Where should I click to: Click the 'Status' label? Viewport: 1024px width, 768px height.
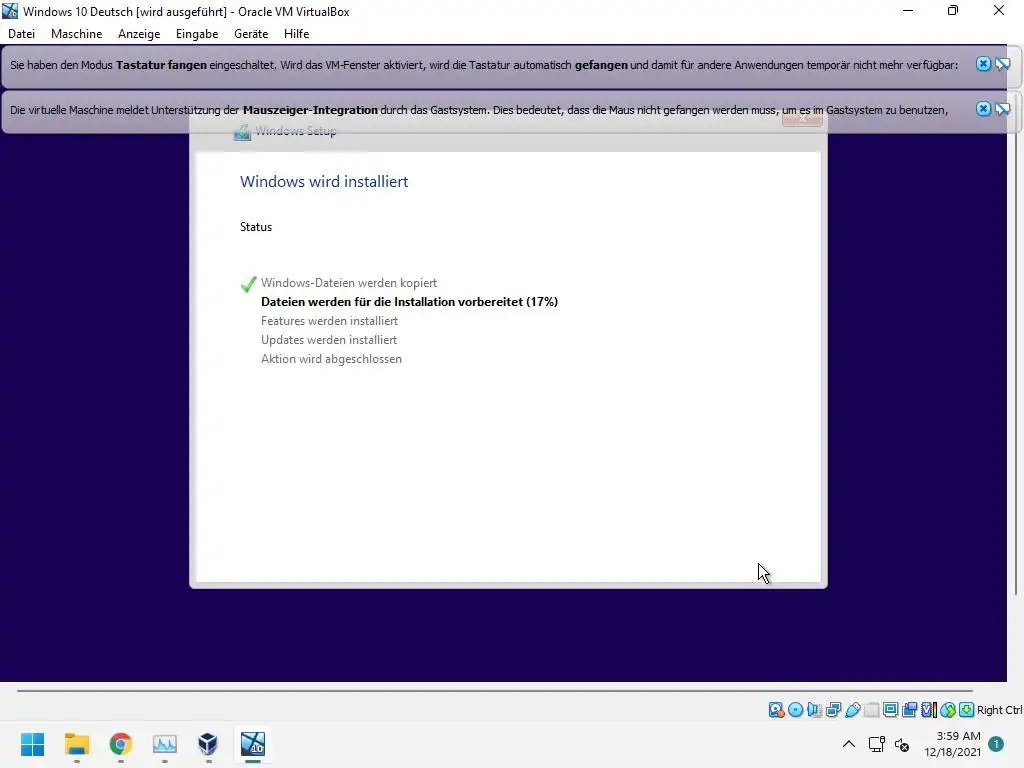(x=256, y=227)
